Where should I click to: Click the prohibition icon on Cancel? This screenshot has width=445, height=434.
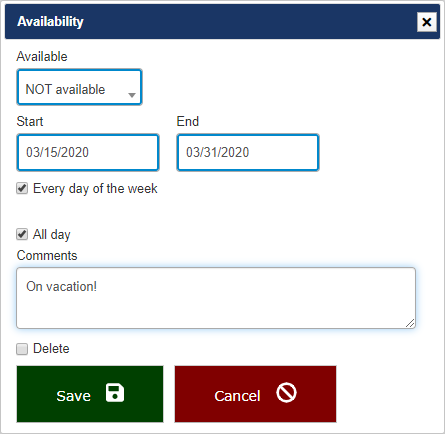point(286,393)
